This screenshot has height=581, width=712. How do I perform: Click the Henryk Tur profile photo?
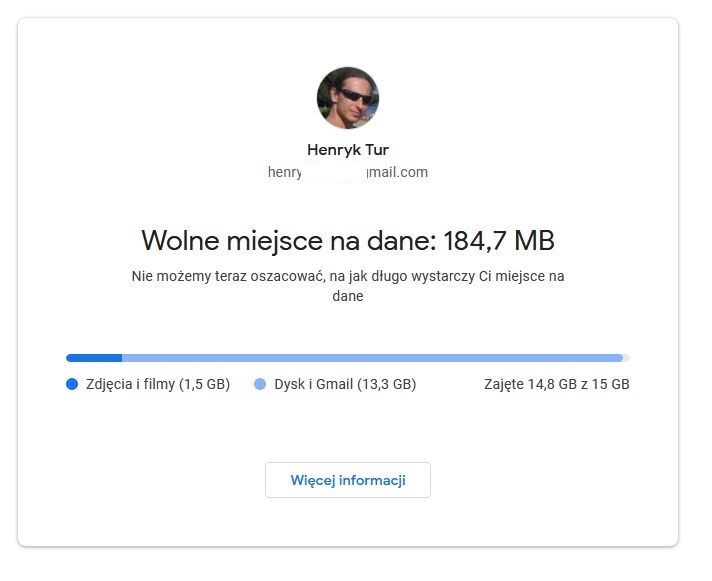348,98
